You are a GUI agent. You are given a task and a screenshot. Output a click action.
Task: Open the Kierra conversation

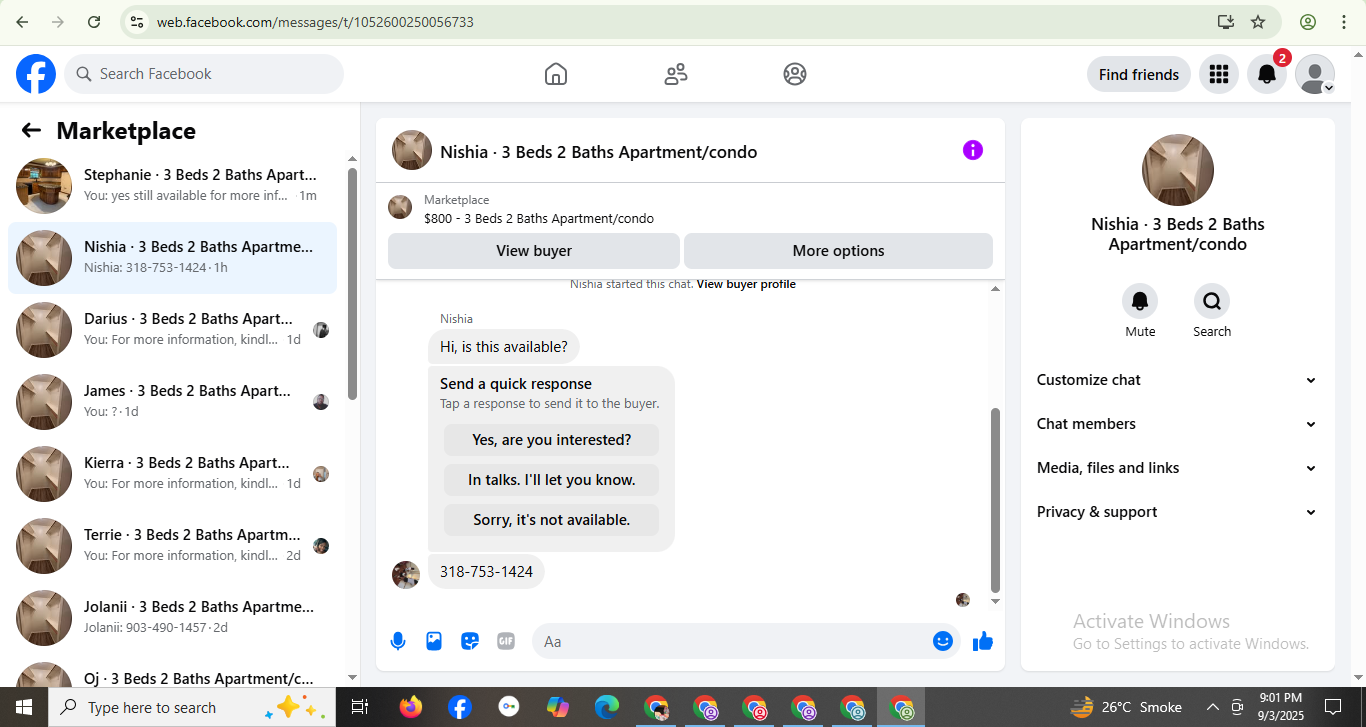tap(172, 474)
